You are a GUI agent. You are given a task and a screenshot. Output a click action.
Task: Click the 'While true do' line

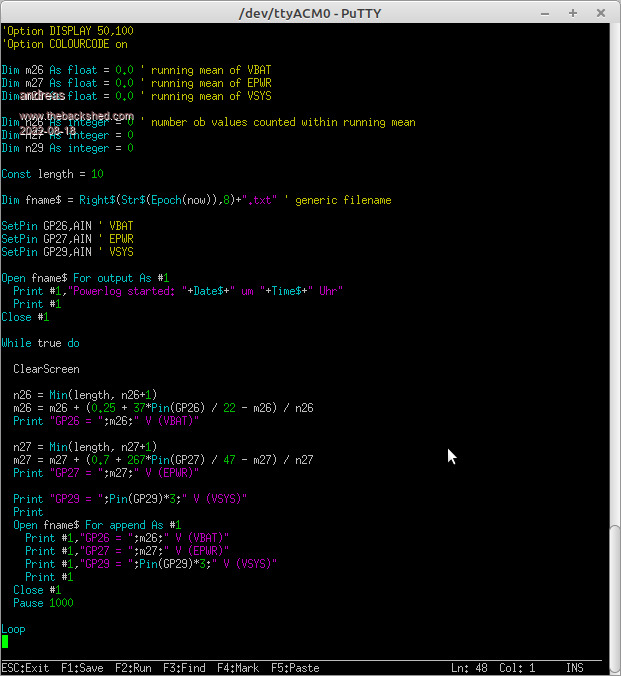(40, 343)
